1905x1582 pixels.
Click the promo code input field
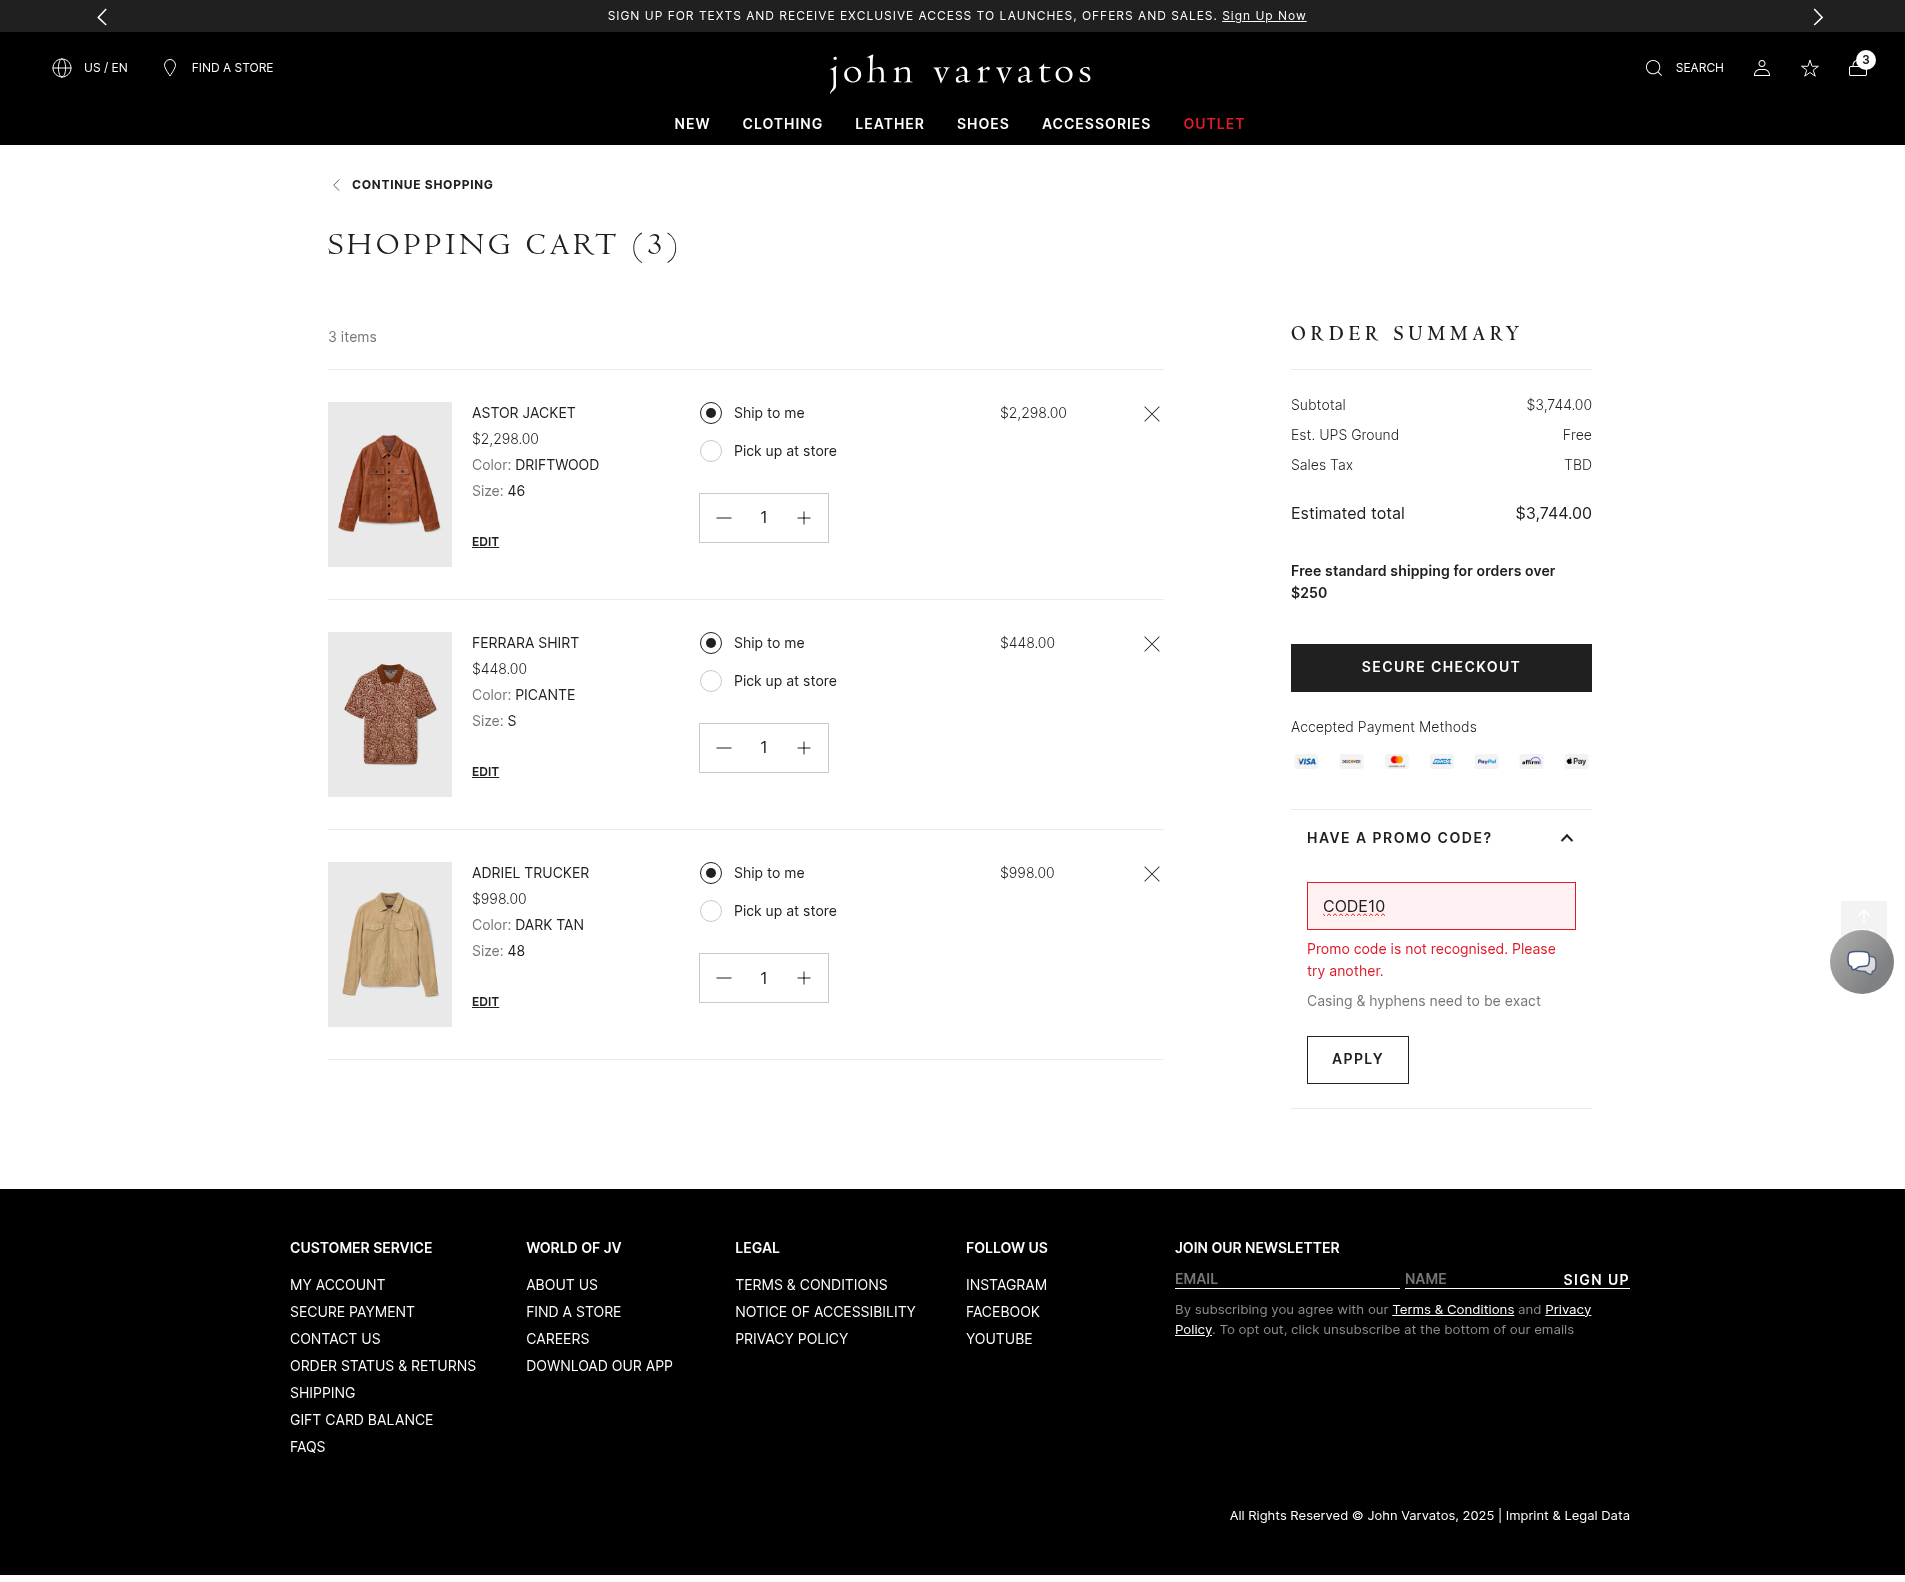[x=1440, y=906]
